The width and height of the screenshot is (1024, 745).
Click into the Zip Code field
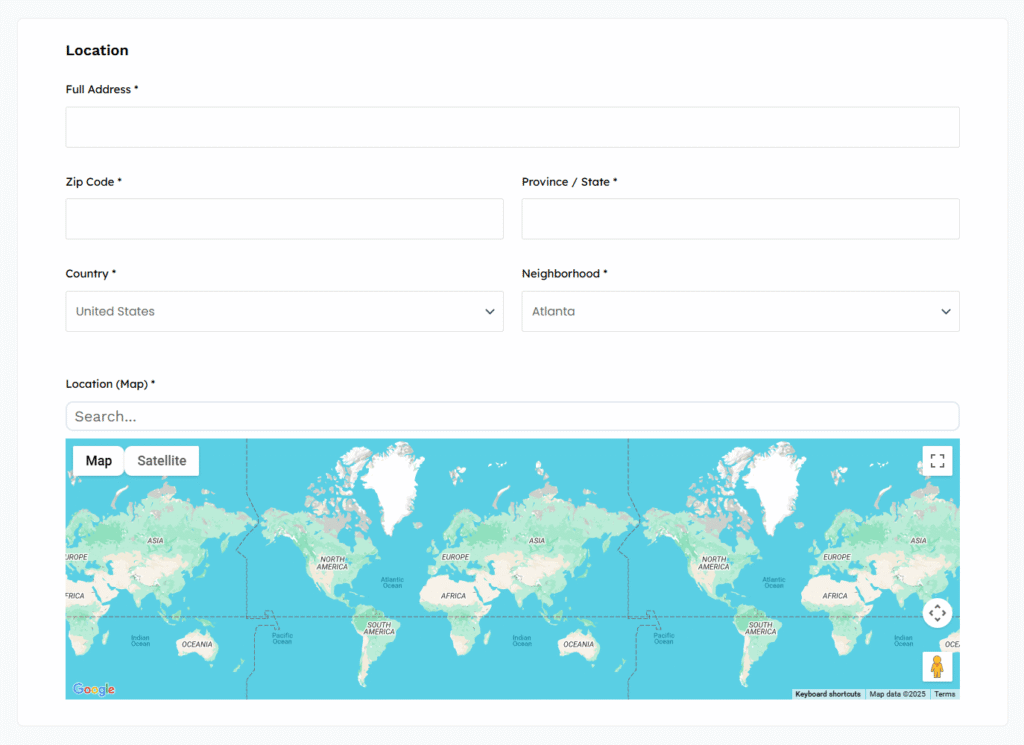click(x=284, y=219)
